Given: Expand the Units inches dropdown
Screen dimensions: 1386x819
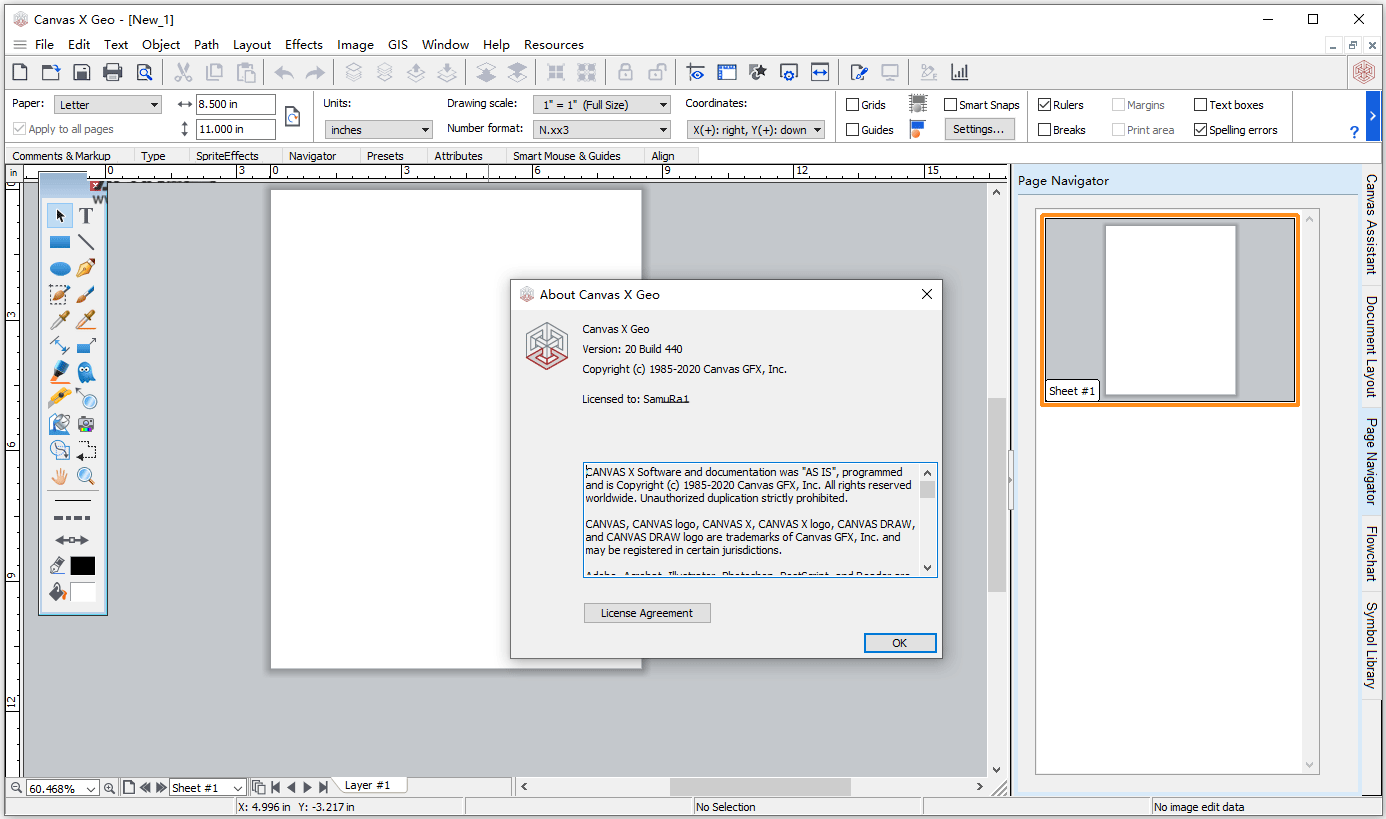Looking at the screenshot, I should click(x=379, y=130).
